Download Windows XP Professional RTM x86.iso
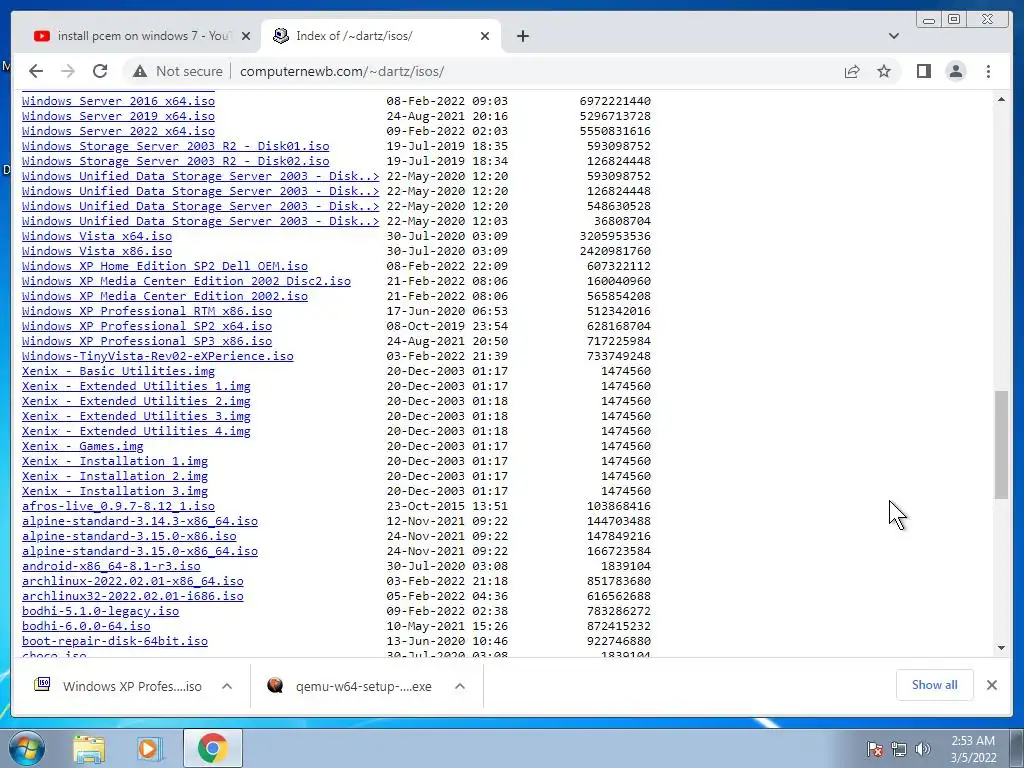This screenshot has height=768, width=1024. point(147,311)
